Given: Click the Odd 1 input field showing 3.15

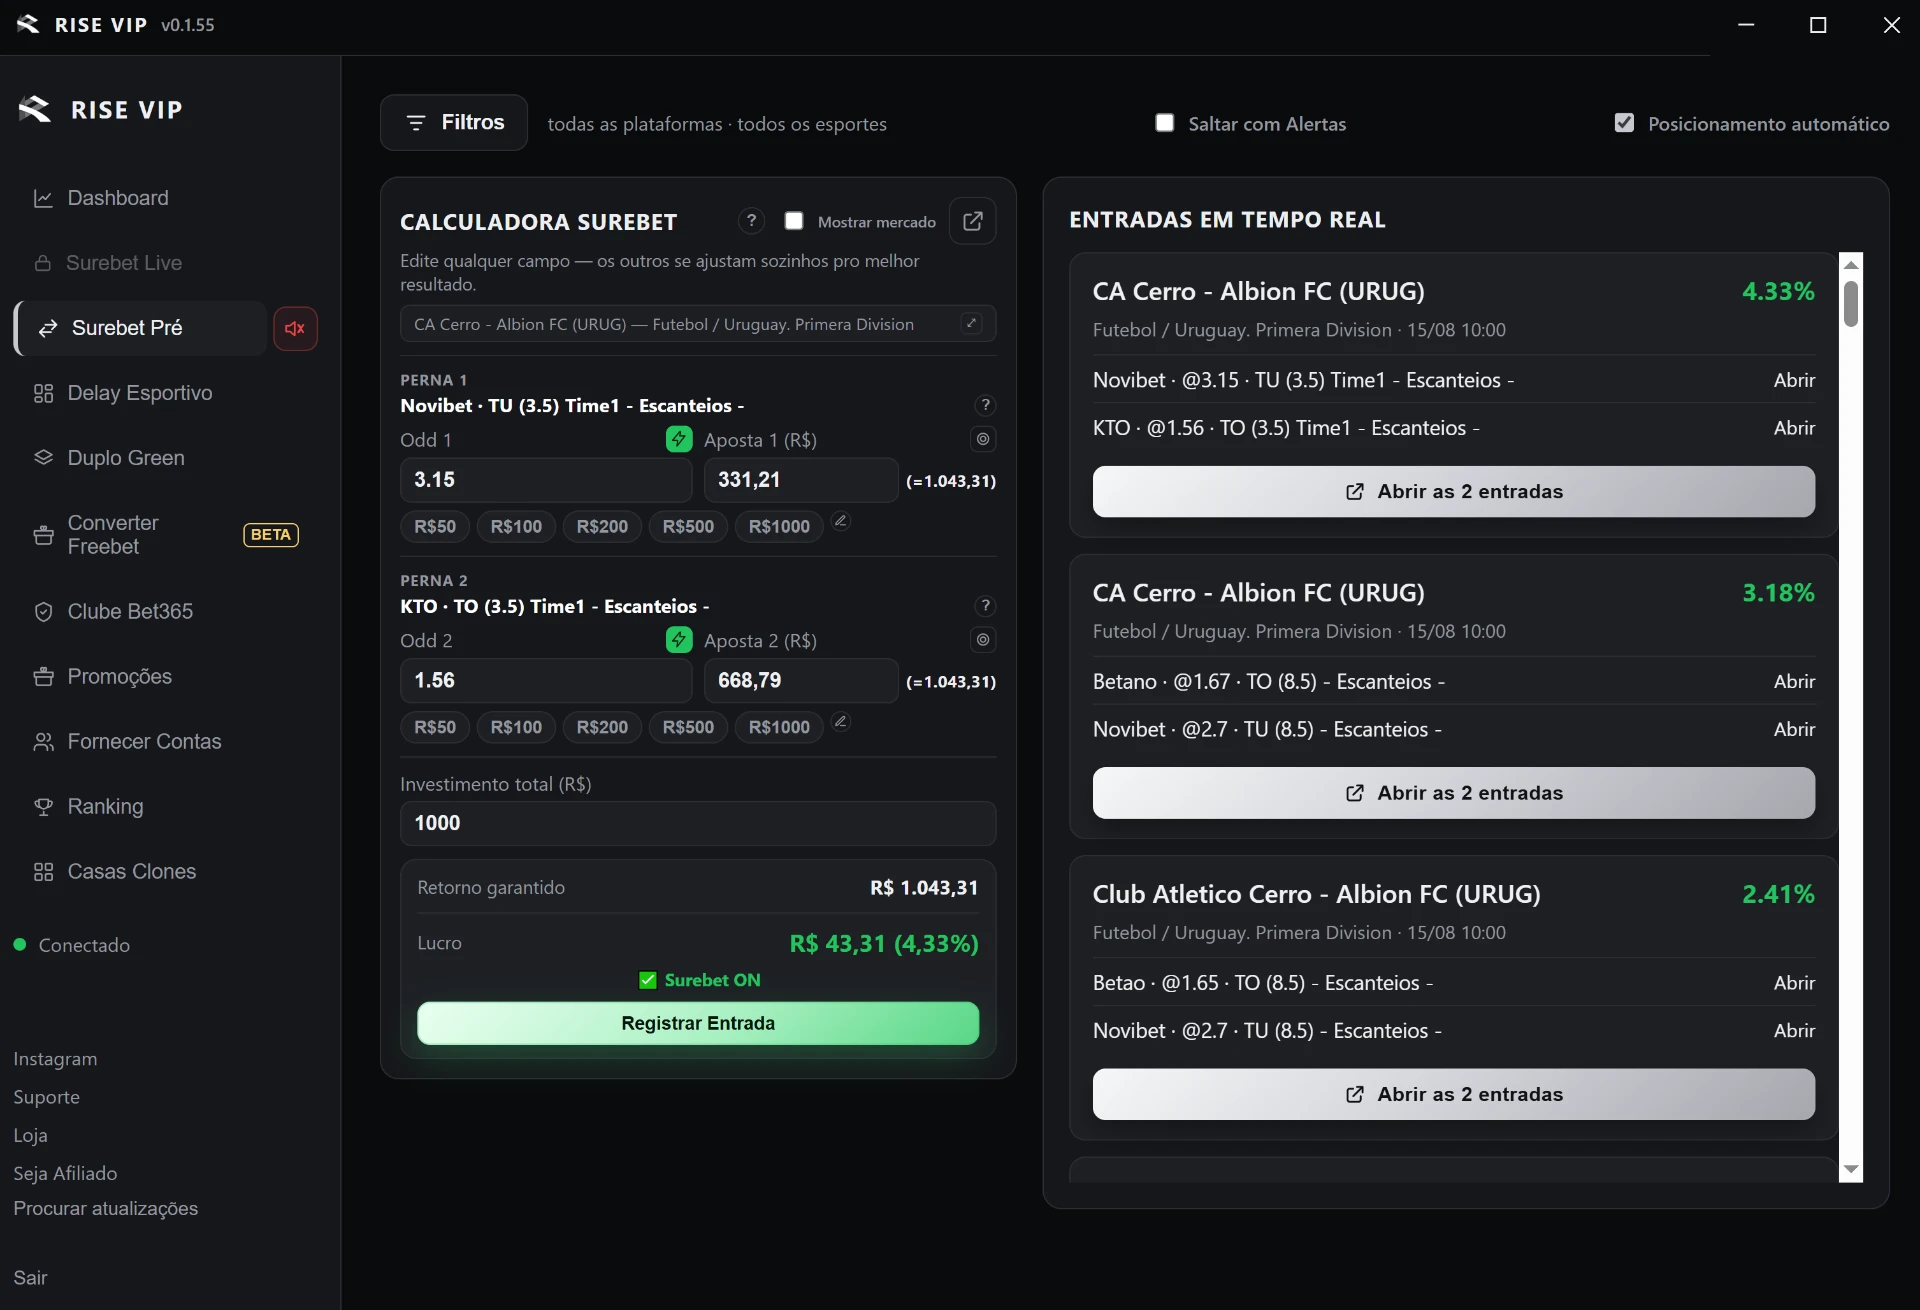Looking at the screenshot, I should tap(546, 480).
